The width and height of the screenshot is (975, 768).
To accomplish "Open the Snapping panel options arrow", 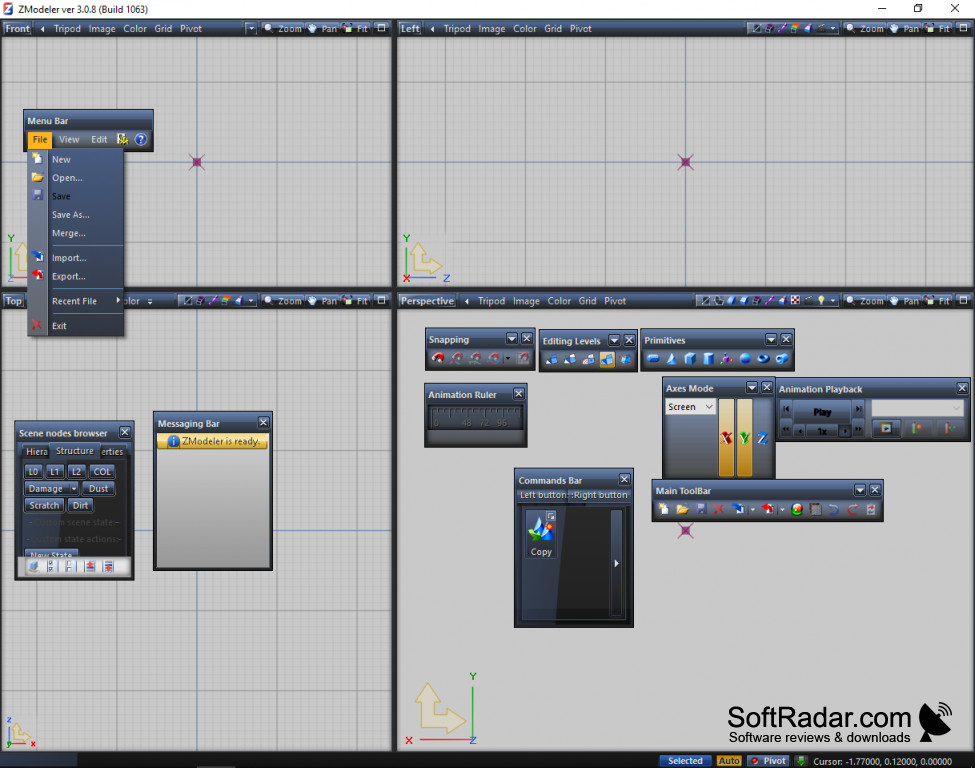I will (512, 338).
